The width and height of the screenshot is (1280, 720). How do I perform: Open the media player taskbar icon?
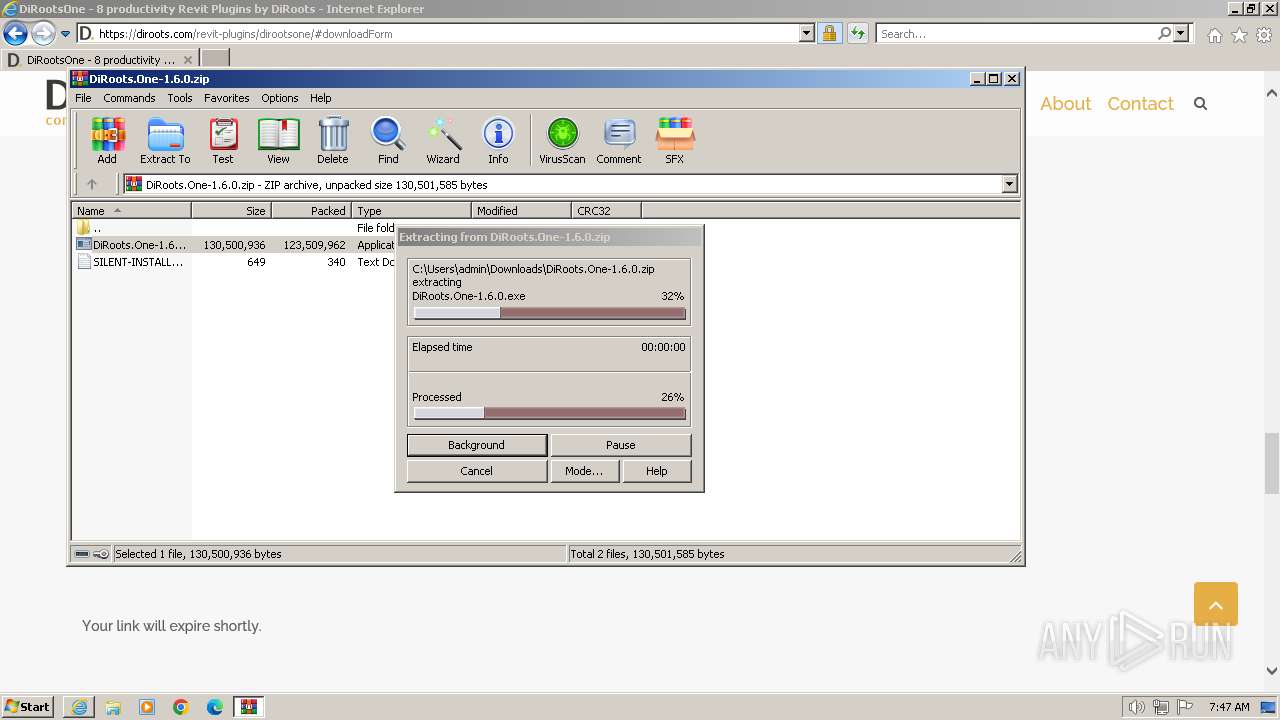pos(147,707)
